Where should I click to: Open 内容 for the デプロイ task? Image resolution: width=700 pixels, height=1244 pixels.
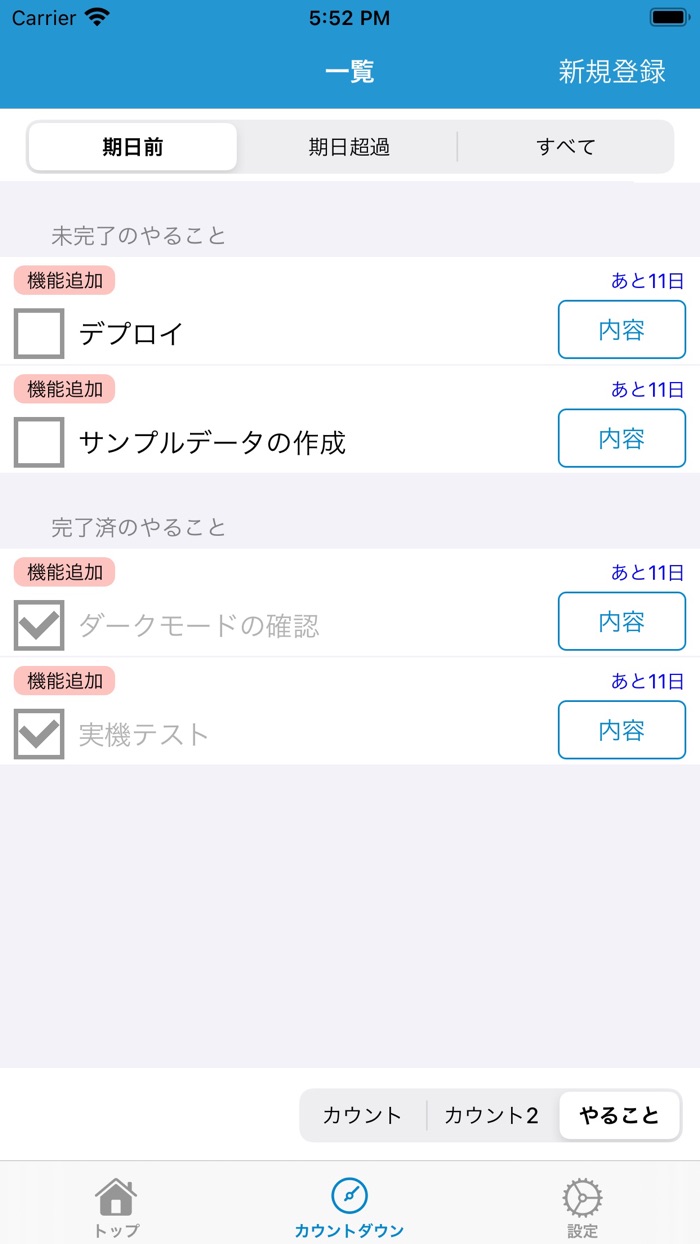pos(621,330)
